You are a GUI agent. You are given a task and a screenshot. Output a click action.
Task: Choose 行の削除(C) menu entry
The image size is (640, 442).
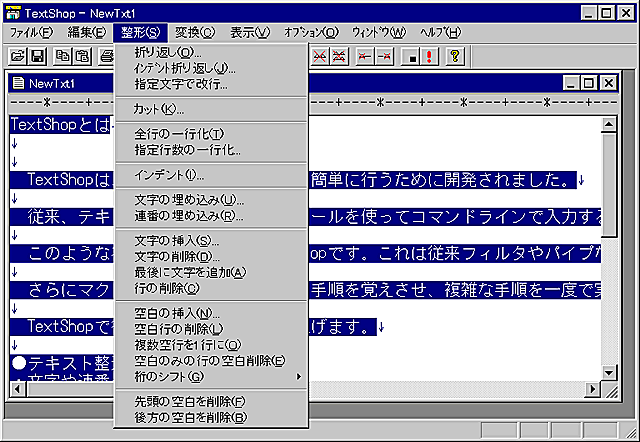tap(211, 289)
